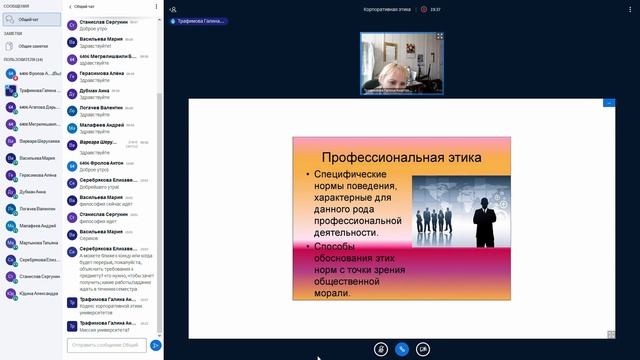Click the Герасимова Алёна chat message avatar
Screen dimensions: 640x360
72,77
